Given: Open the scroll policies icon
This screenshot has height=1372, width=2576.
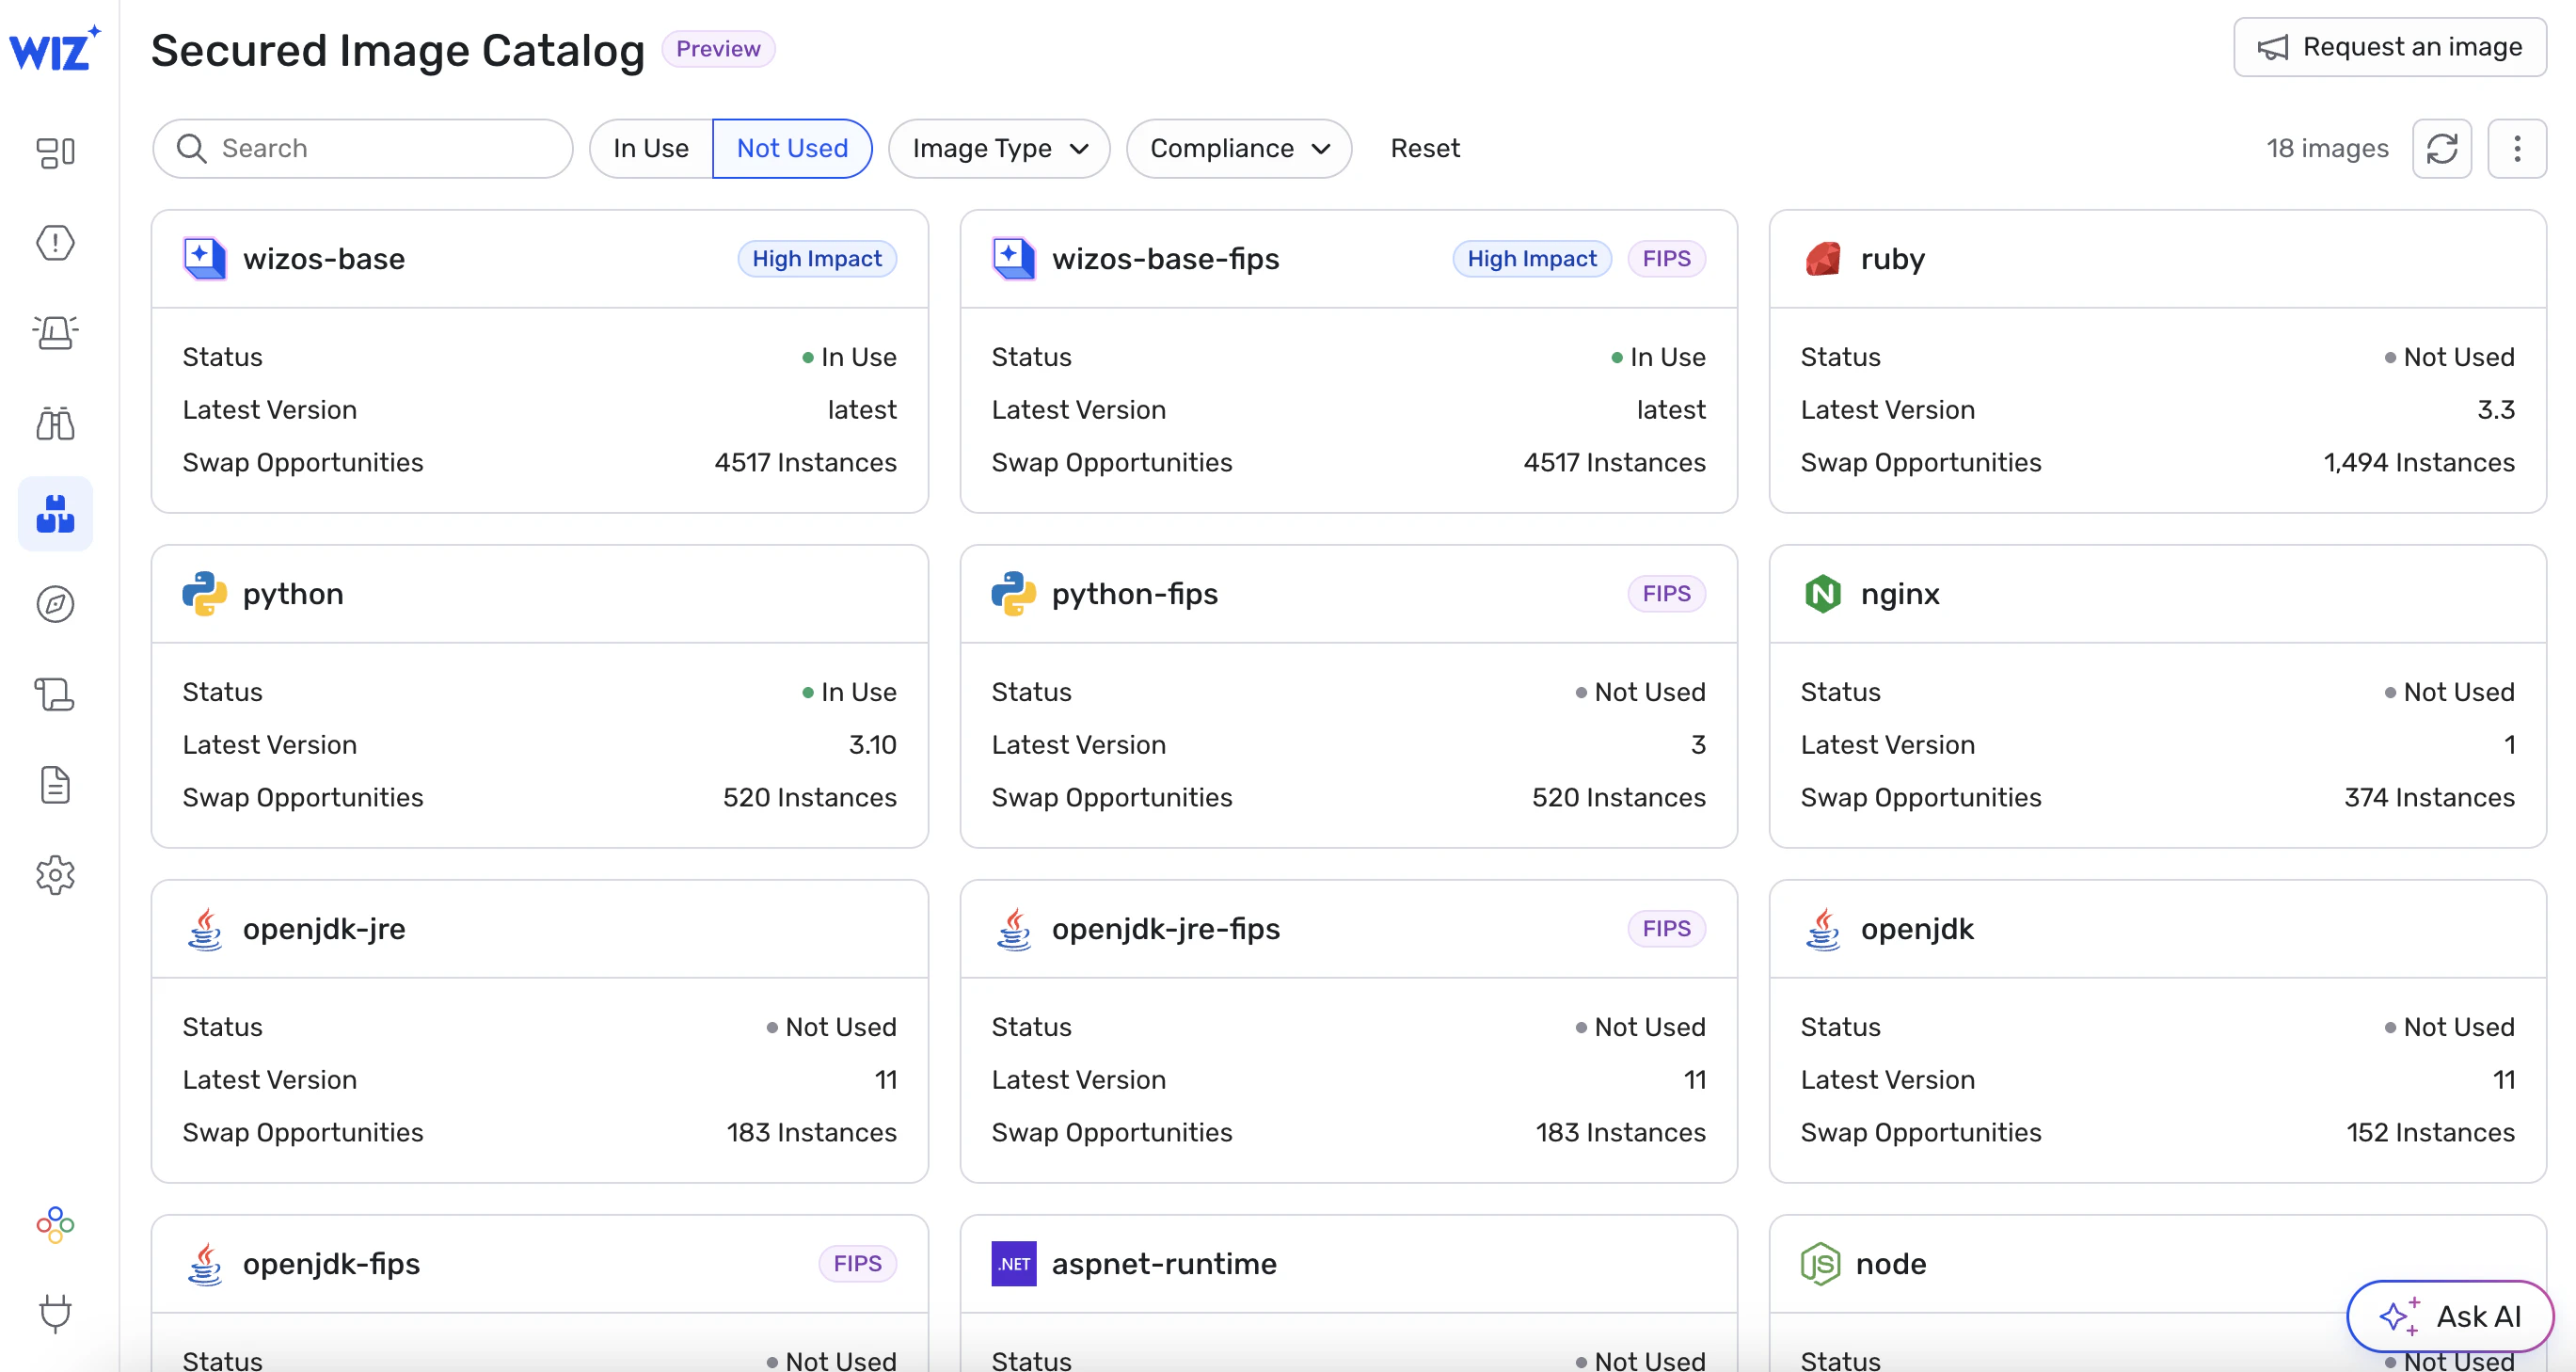Looking at the screenshot, I should pos(55,694).
